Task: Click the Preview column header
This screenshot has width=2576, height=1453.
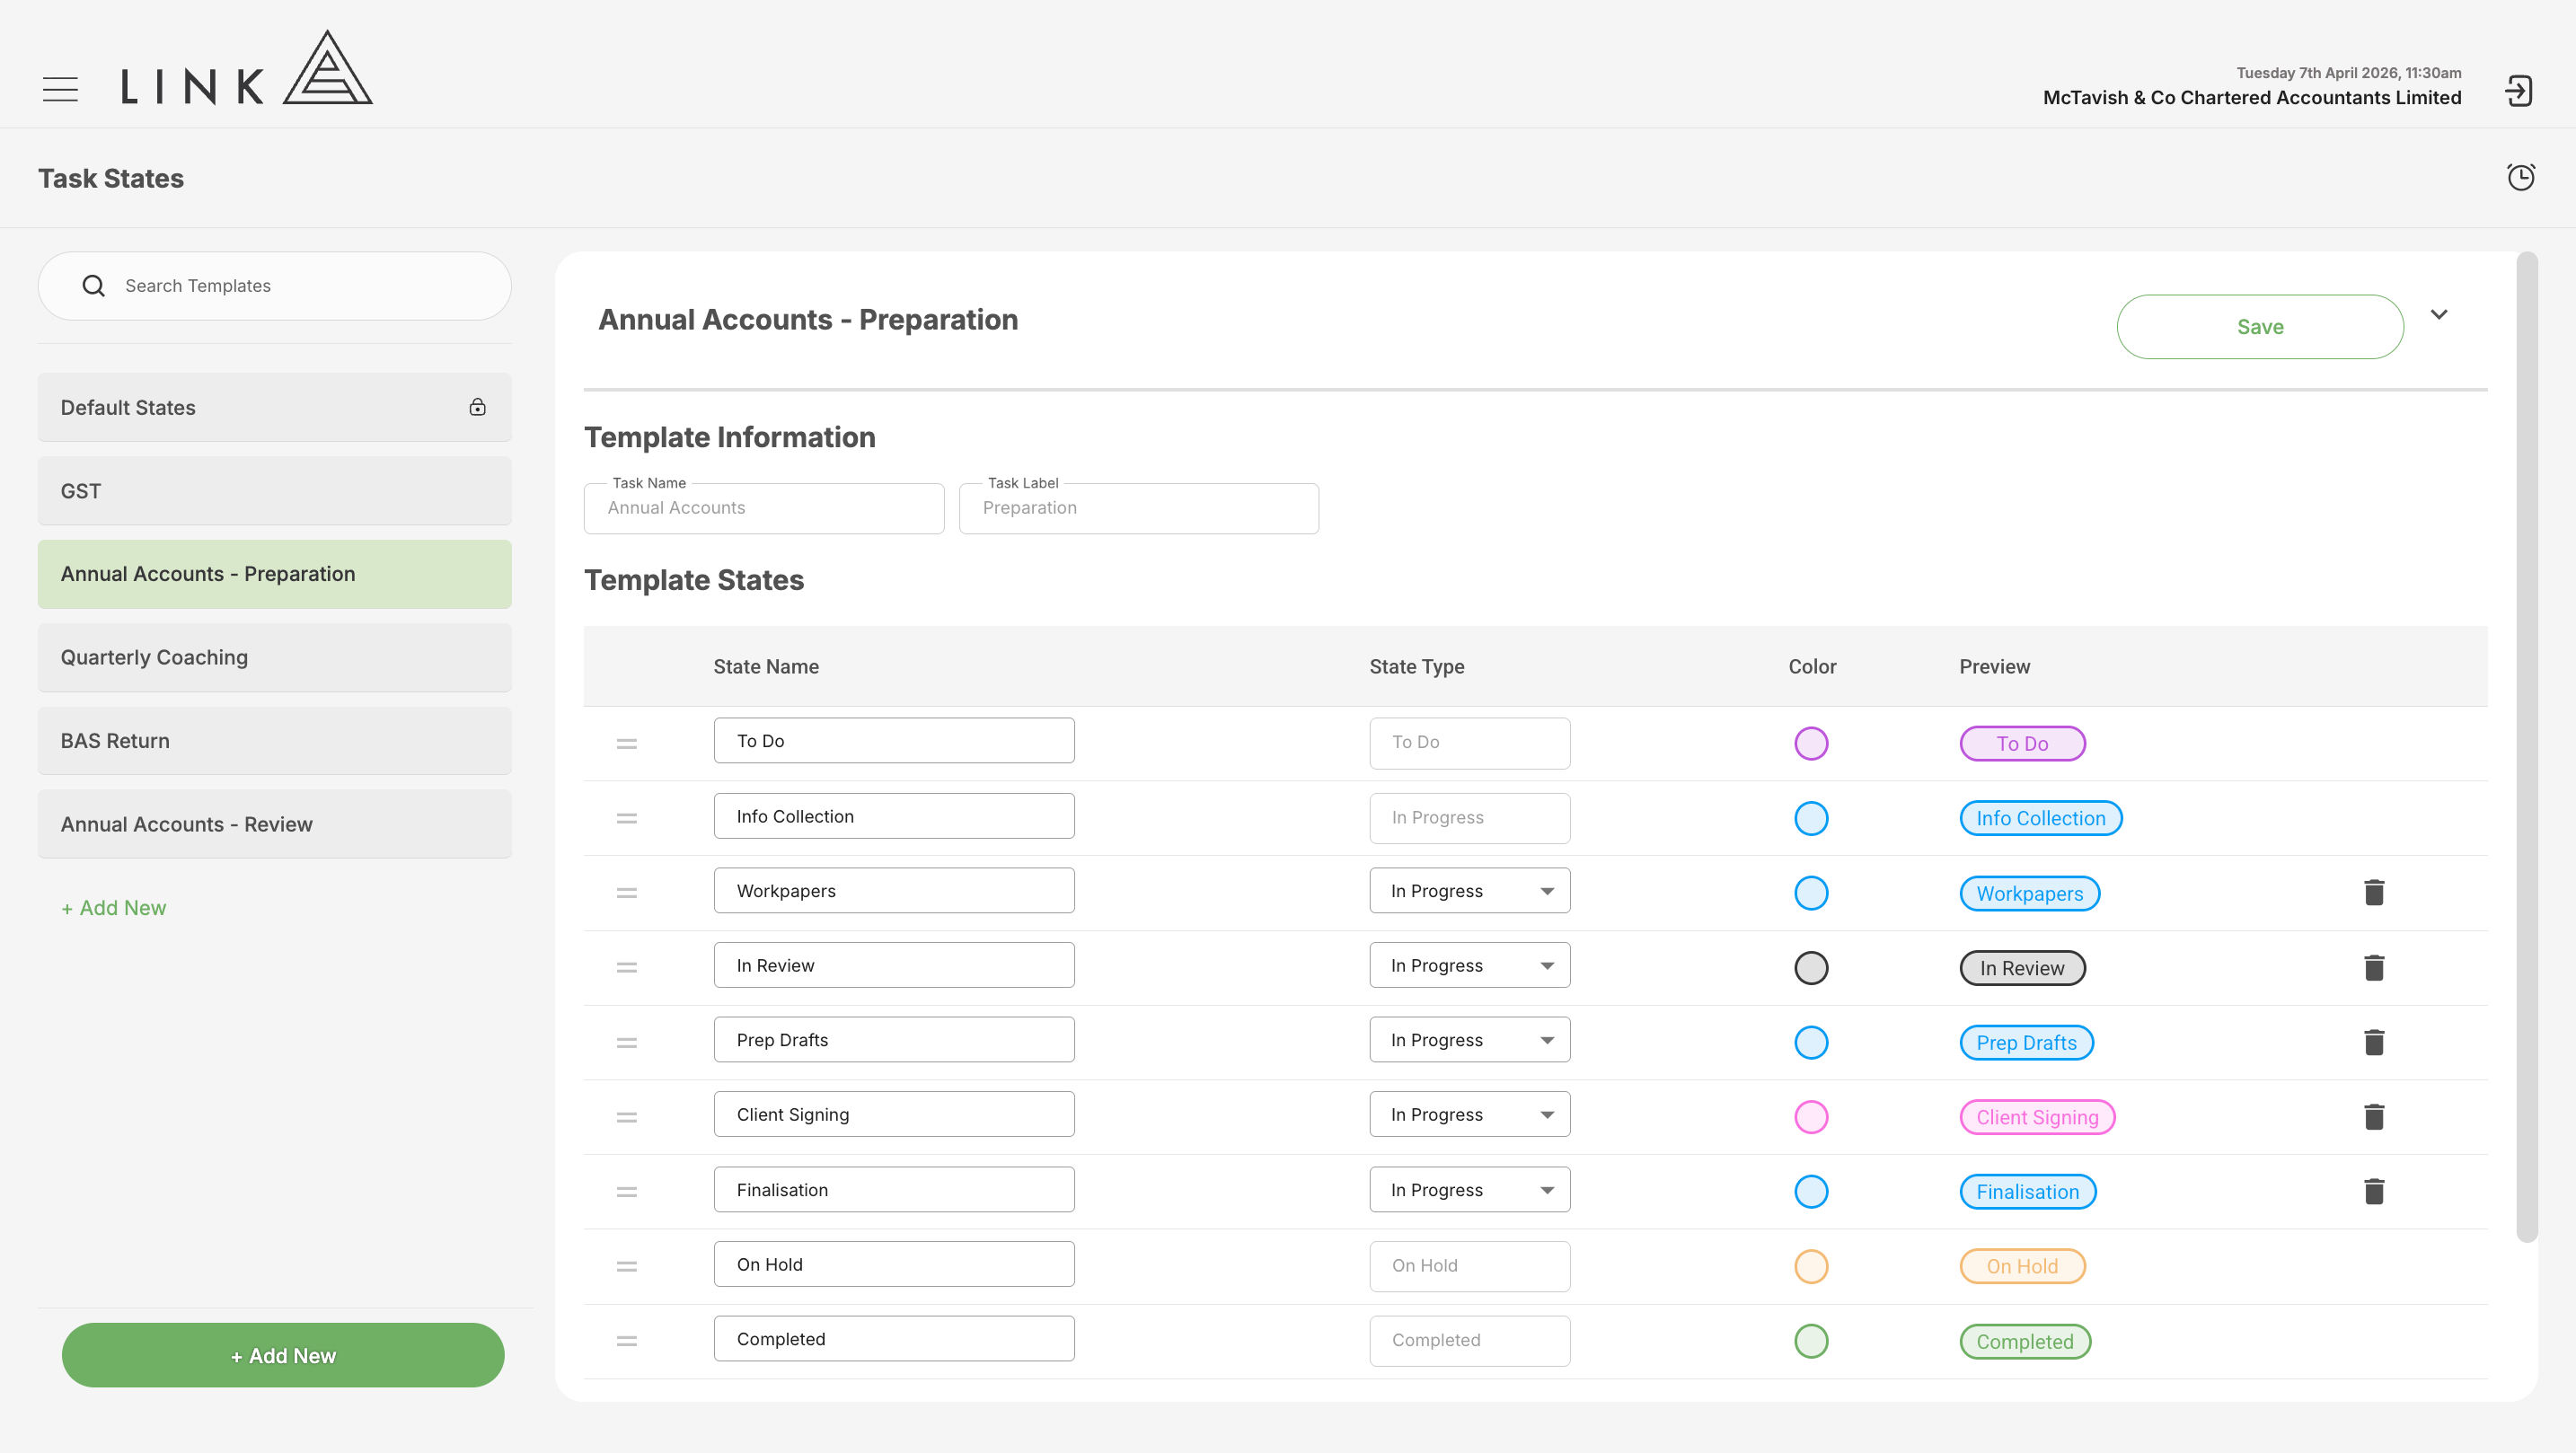Action: 1993,667
